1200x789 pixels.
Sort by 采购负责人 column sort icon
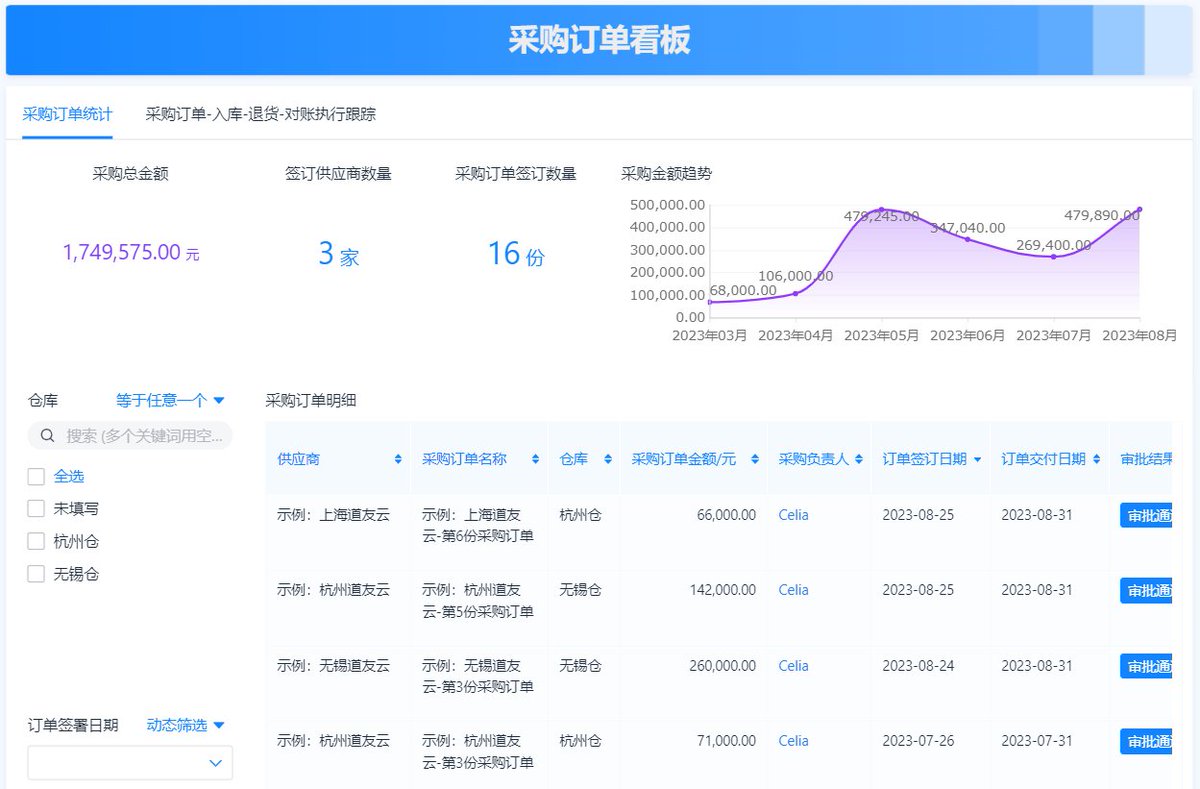(x=859, y=459)
